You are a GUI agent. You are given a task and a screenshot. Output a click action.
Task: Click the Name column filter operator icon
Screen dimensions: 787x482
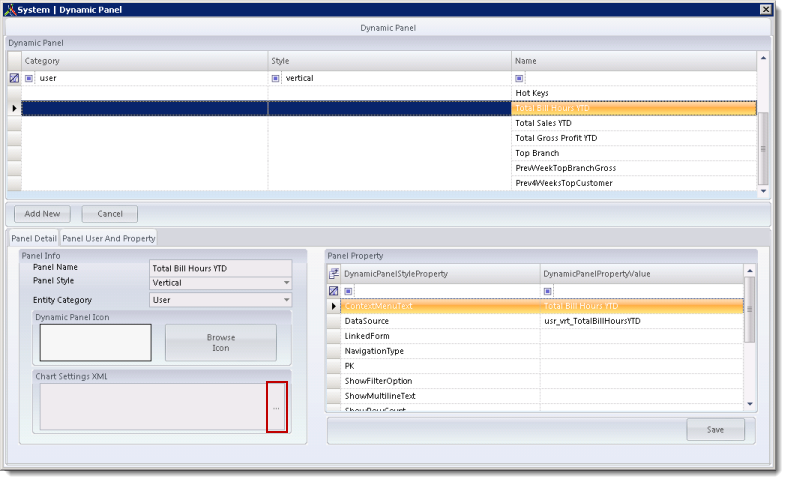point(519,78)
